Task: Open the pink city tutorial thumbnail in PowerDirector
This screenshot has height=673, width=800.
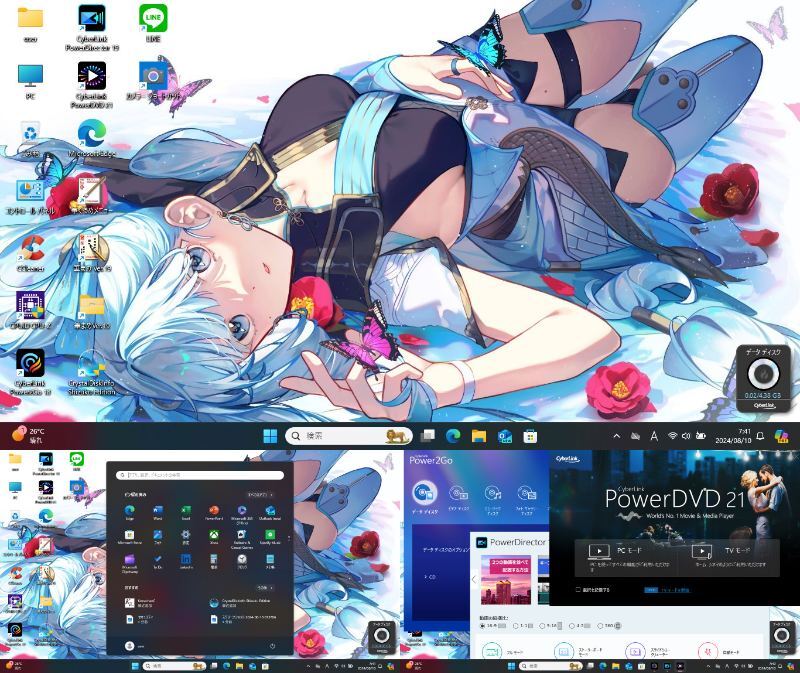Action: point(505,580)
